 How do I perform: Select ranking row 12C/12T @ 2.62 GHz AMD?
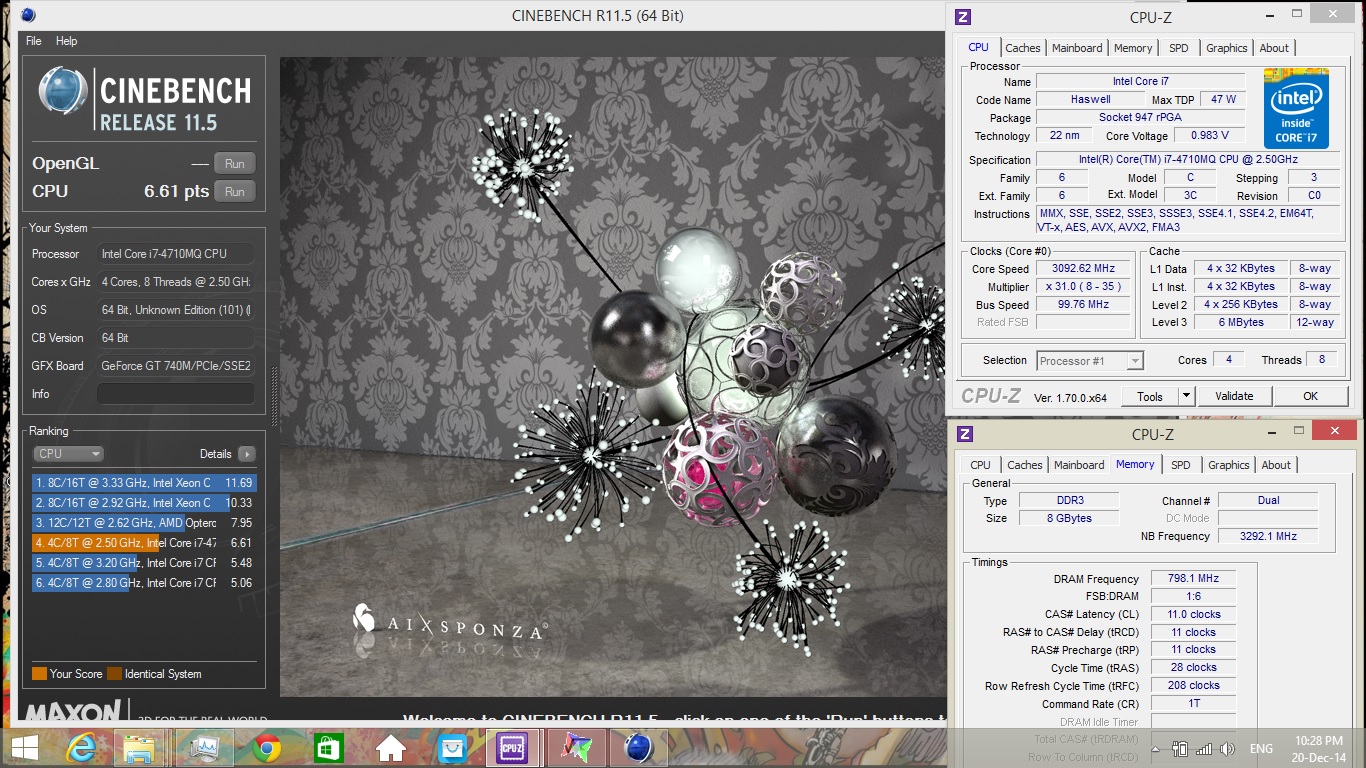(x=144, y=523)
